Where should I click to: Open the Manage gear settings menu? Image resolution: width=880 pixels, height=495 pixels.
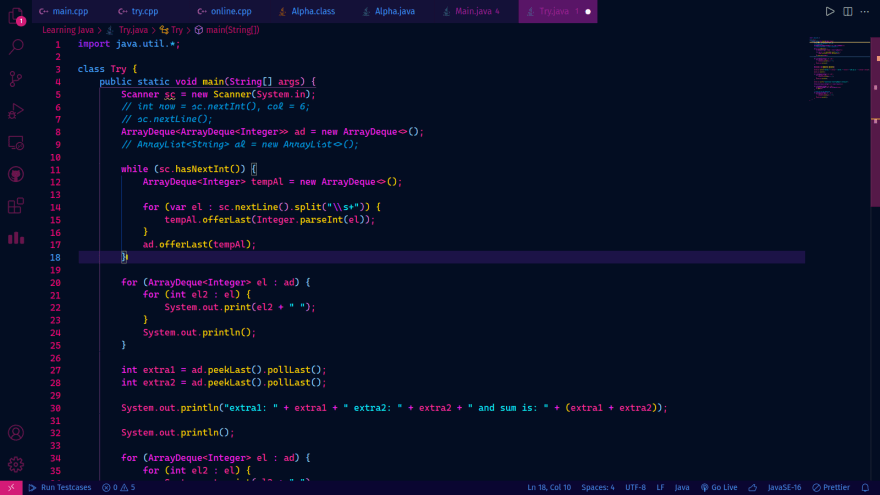coord(16,464)
